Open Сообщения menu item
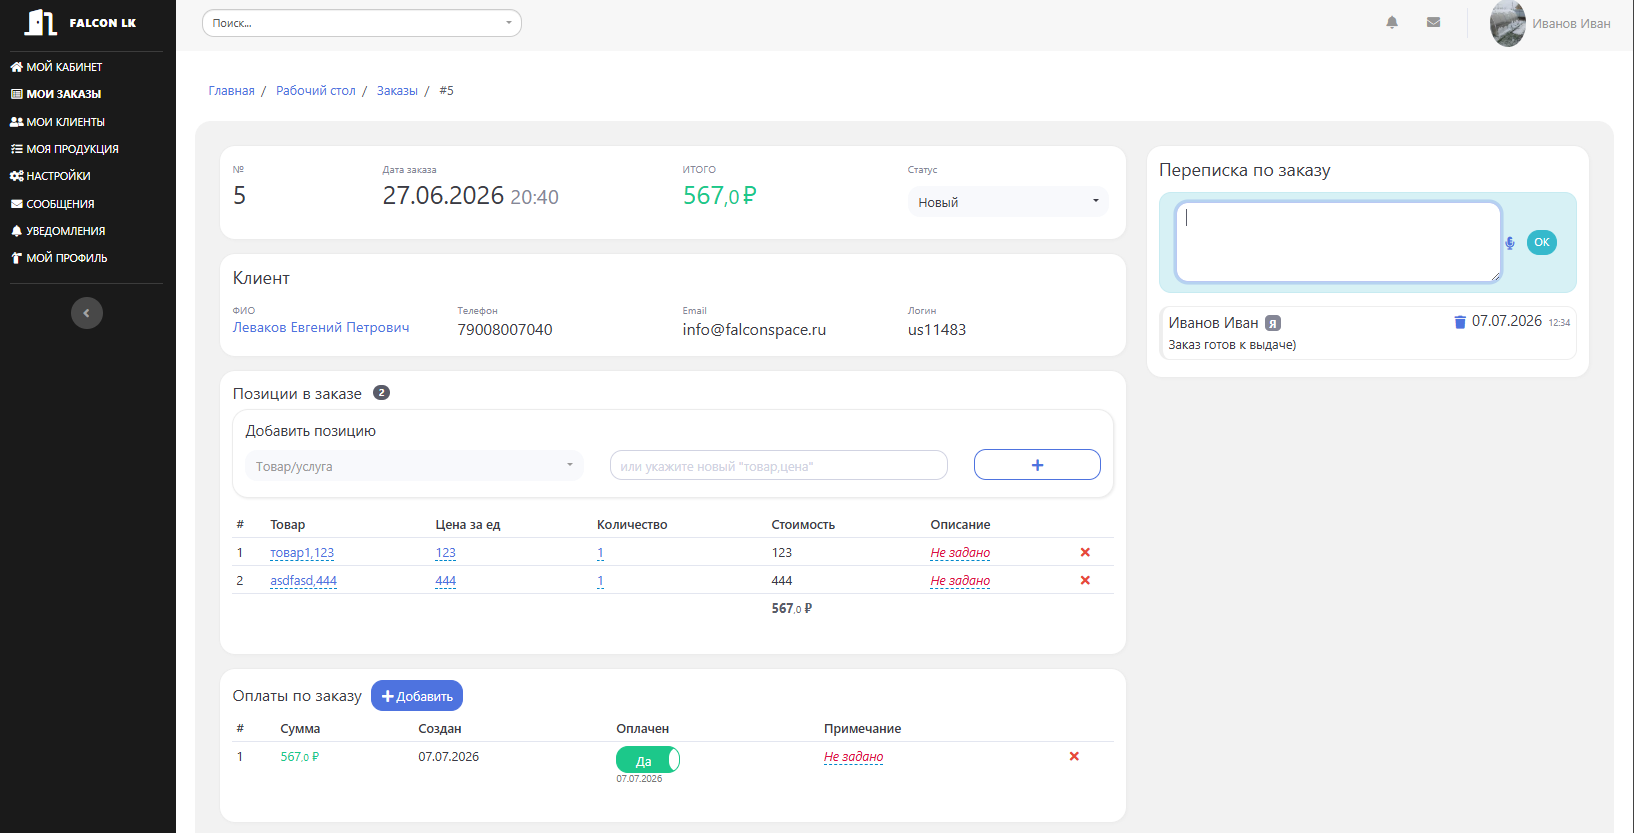 tap(52, 204)
